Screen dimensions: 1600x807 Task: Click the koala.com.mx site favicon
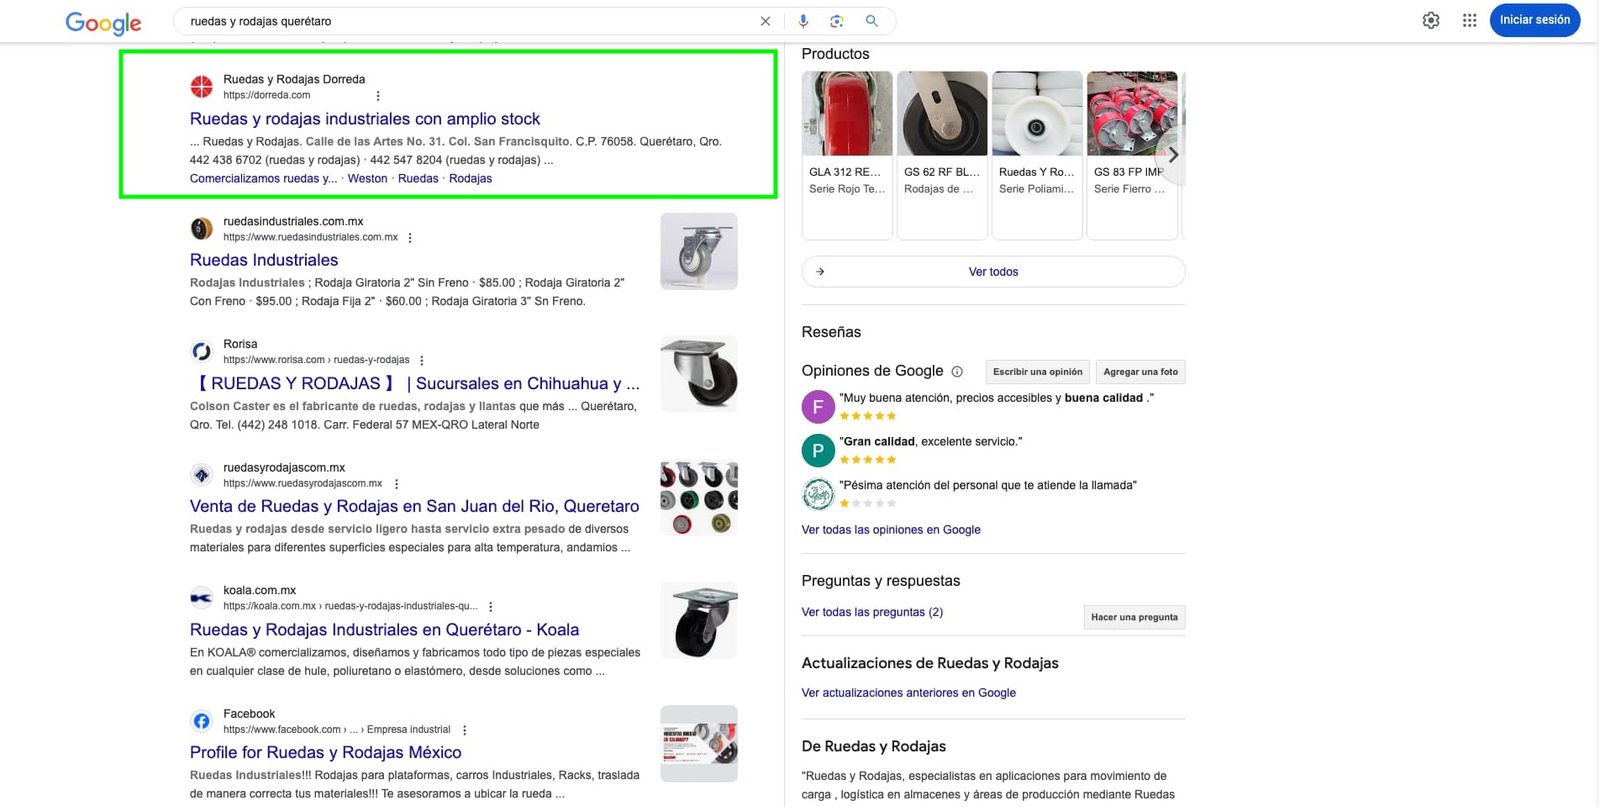point(202,598)
